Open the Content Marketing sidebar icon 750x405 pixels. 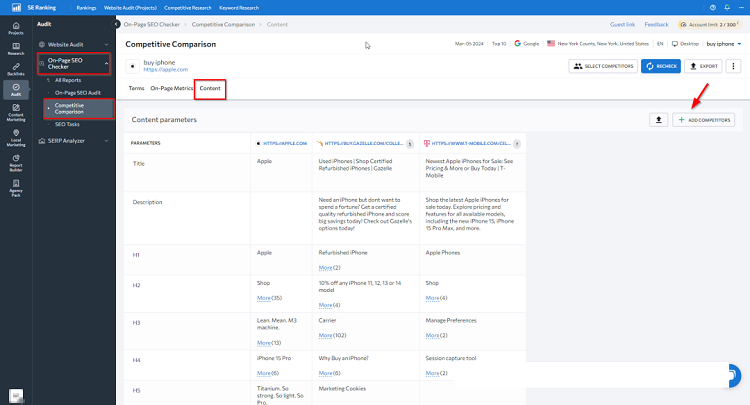16,112
